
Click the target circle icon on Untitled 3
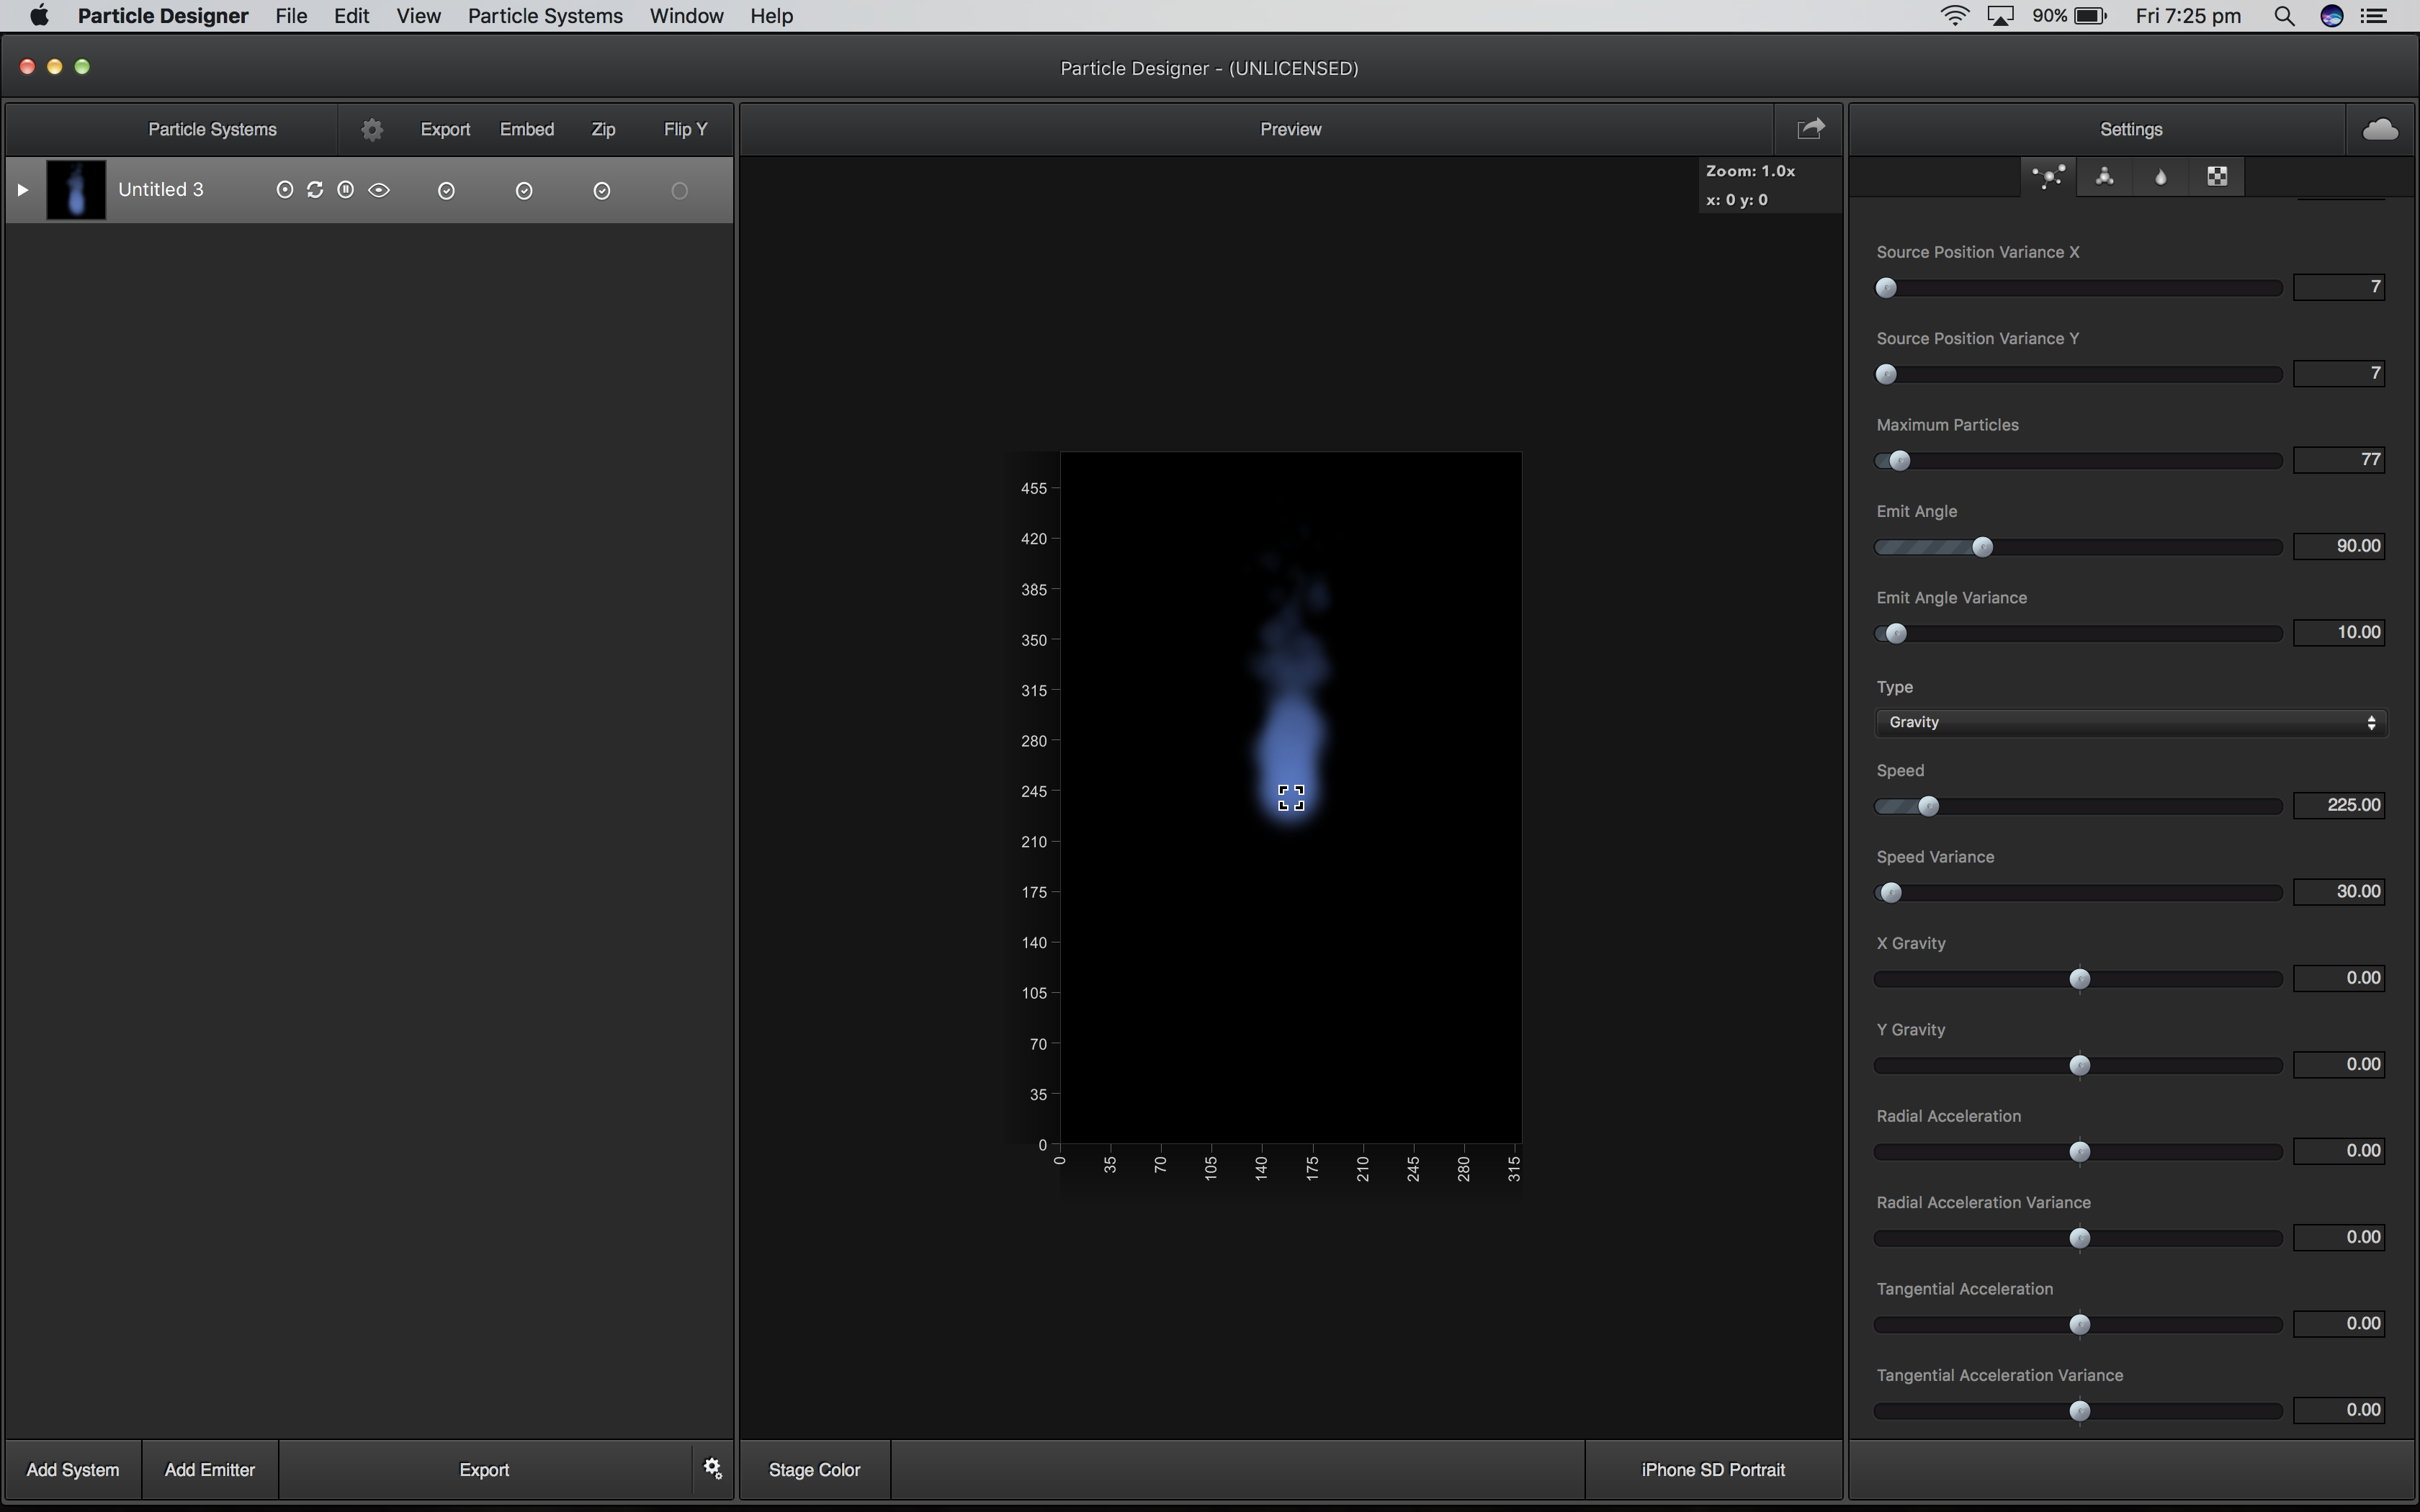pyautogui.click(x=284, y=190)
